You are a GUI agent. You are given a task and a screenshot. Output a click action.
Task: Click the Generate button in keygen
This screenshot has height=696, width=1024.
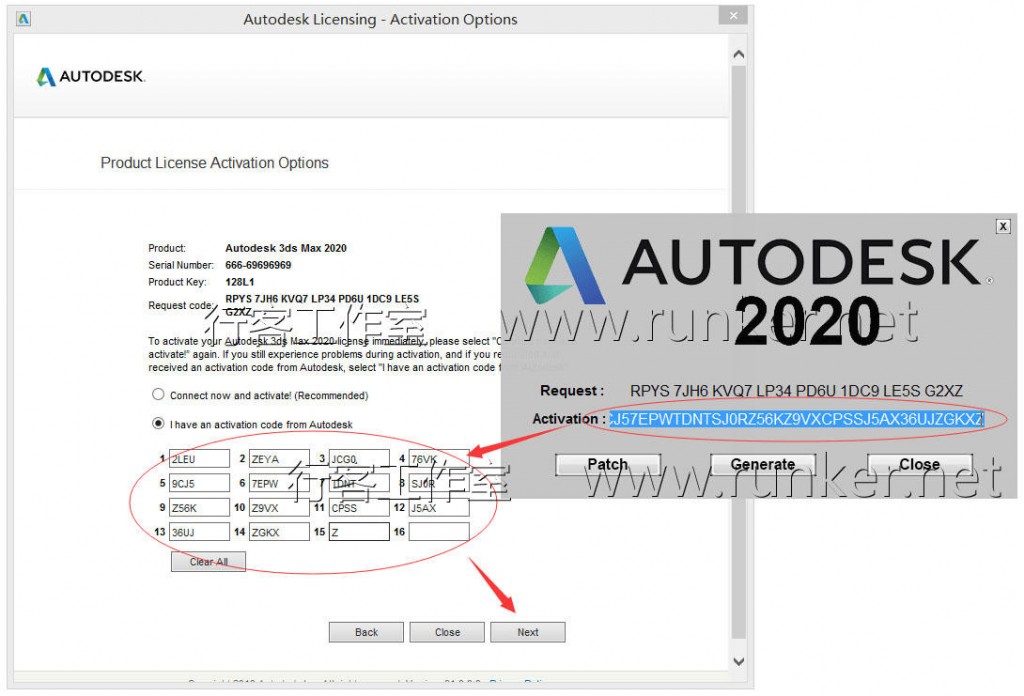[x=763, y=464]
